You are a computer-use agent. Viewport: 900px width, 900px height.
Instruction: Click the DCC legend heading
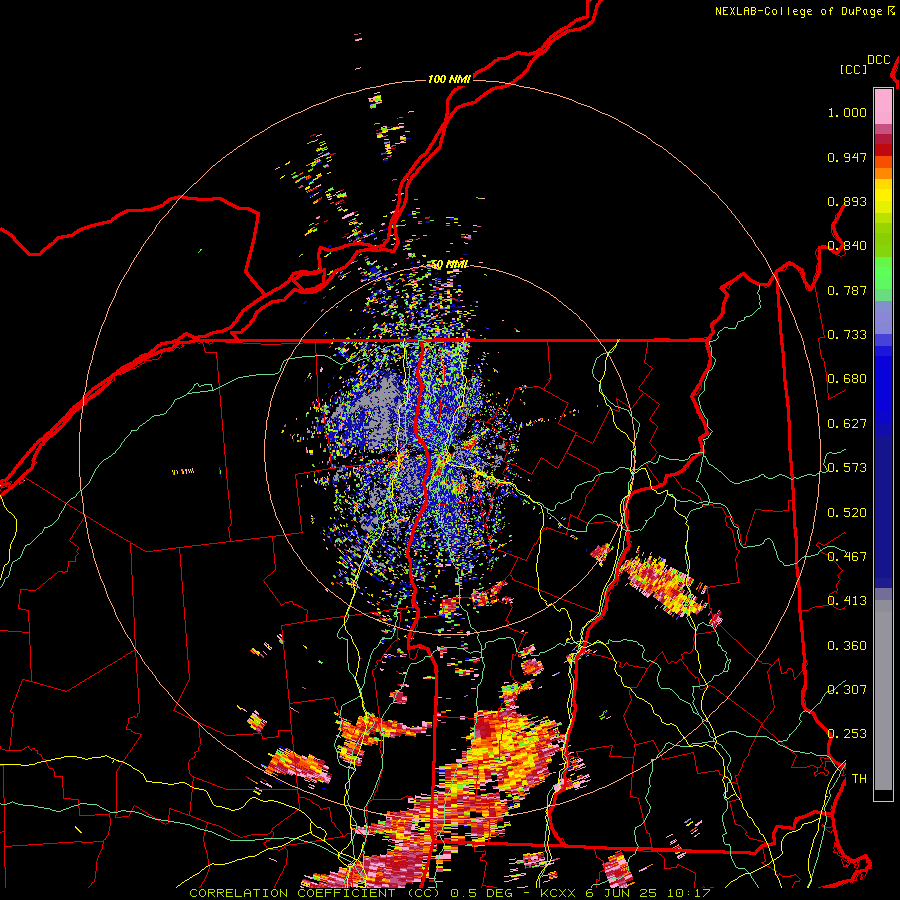pos(878,60)
